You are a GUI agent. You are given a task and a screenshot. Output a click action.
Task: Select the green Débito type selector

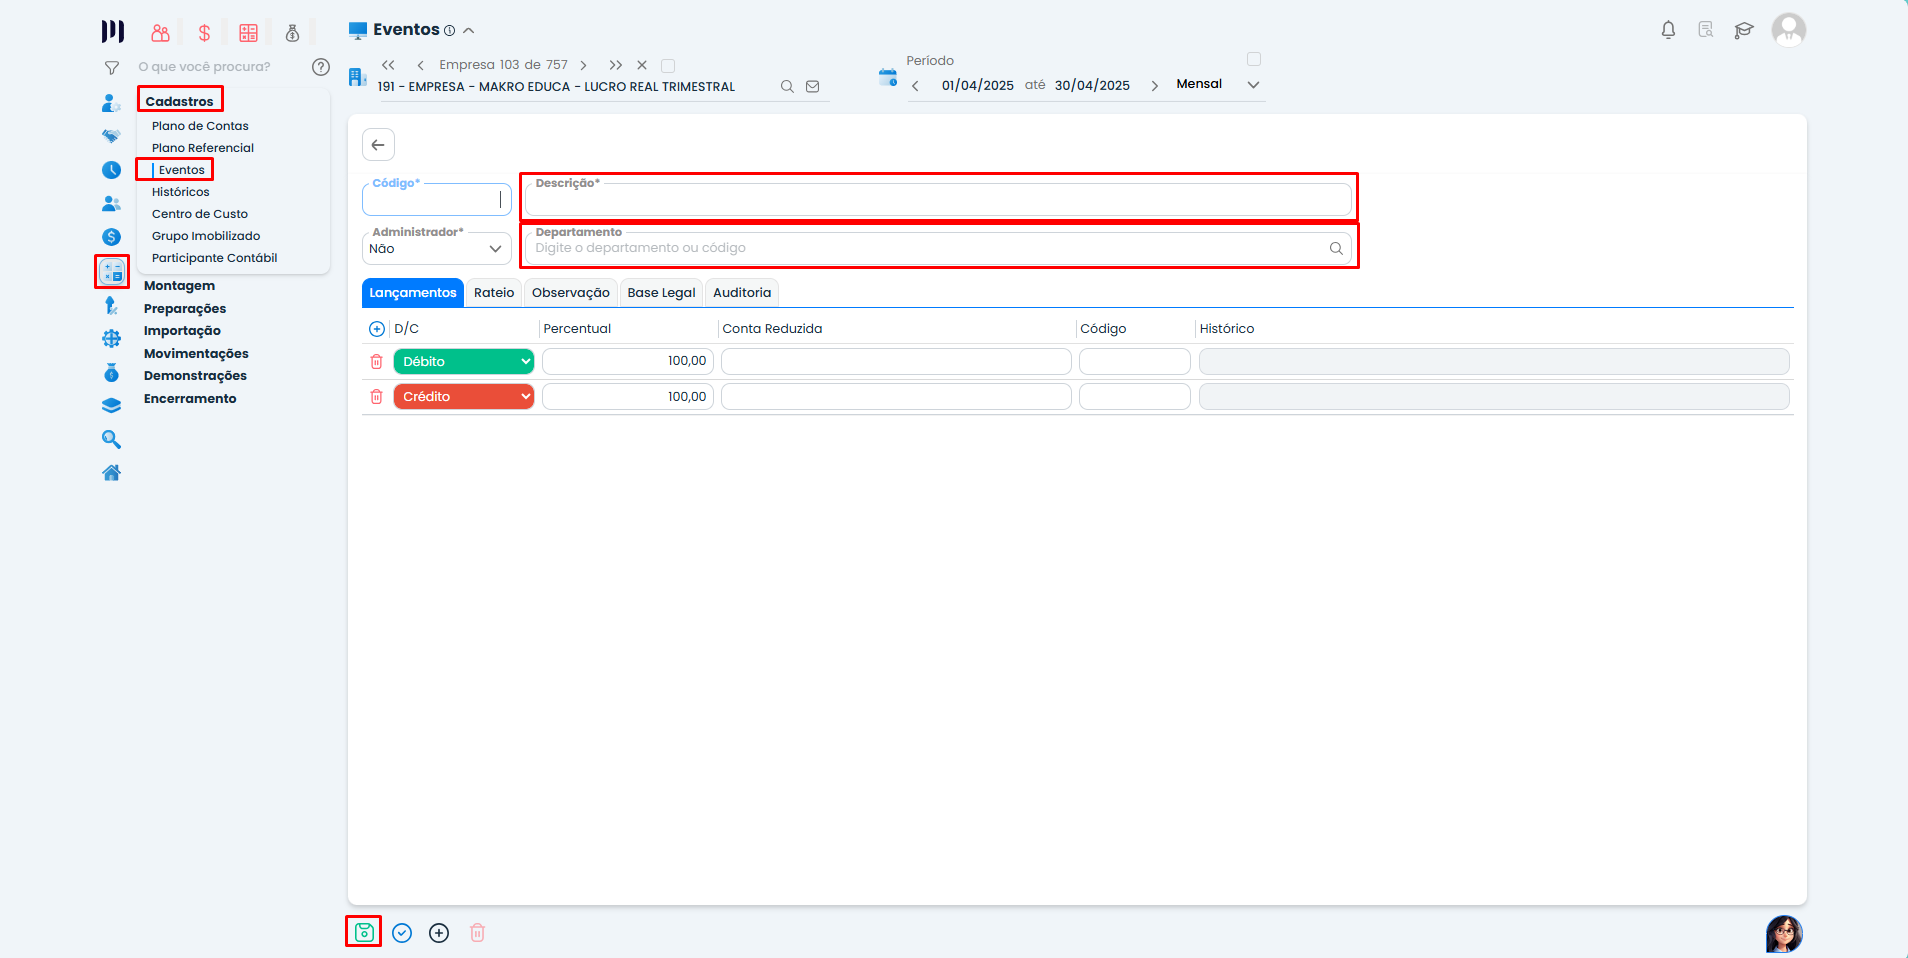pos(464,362)
